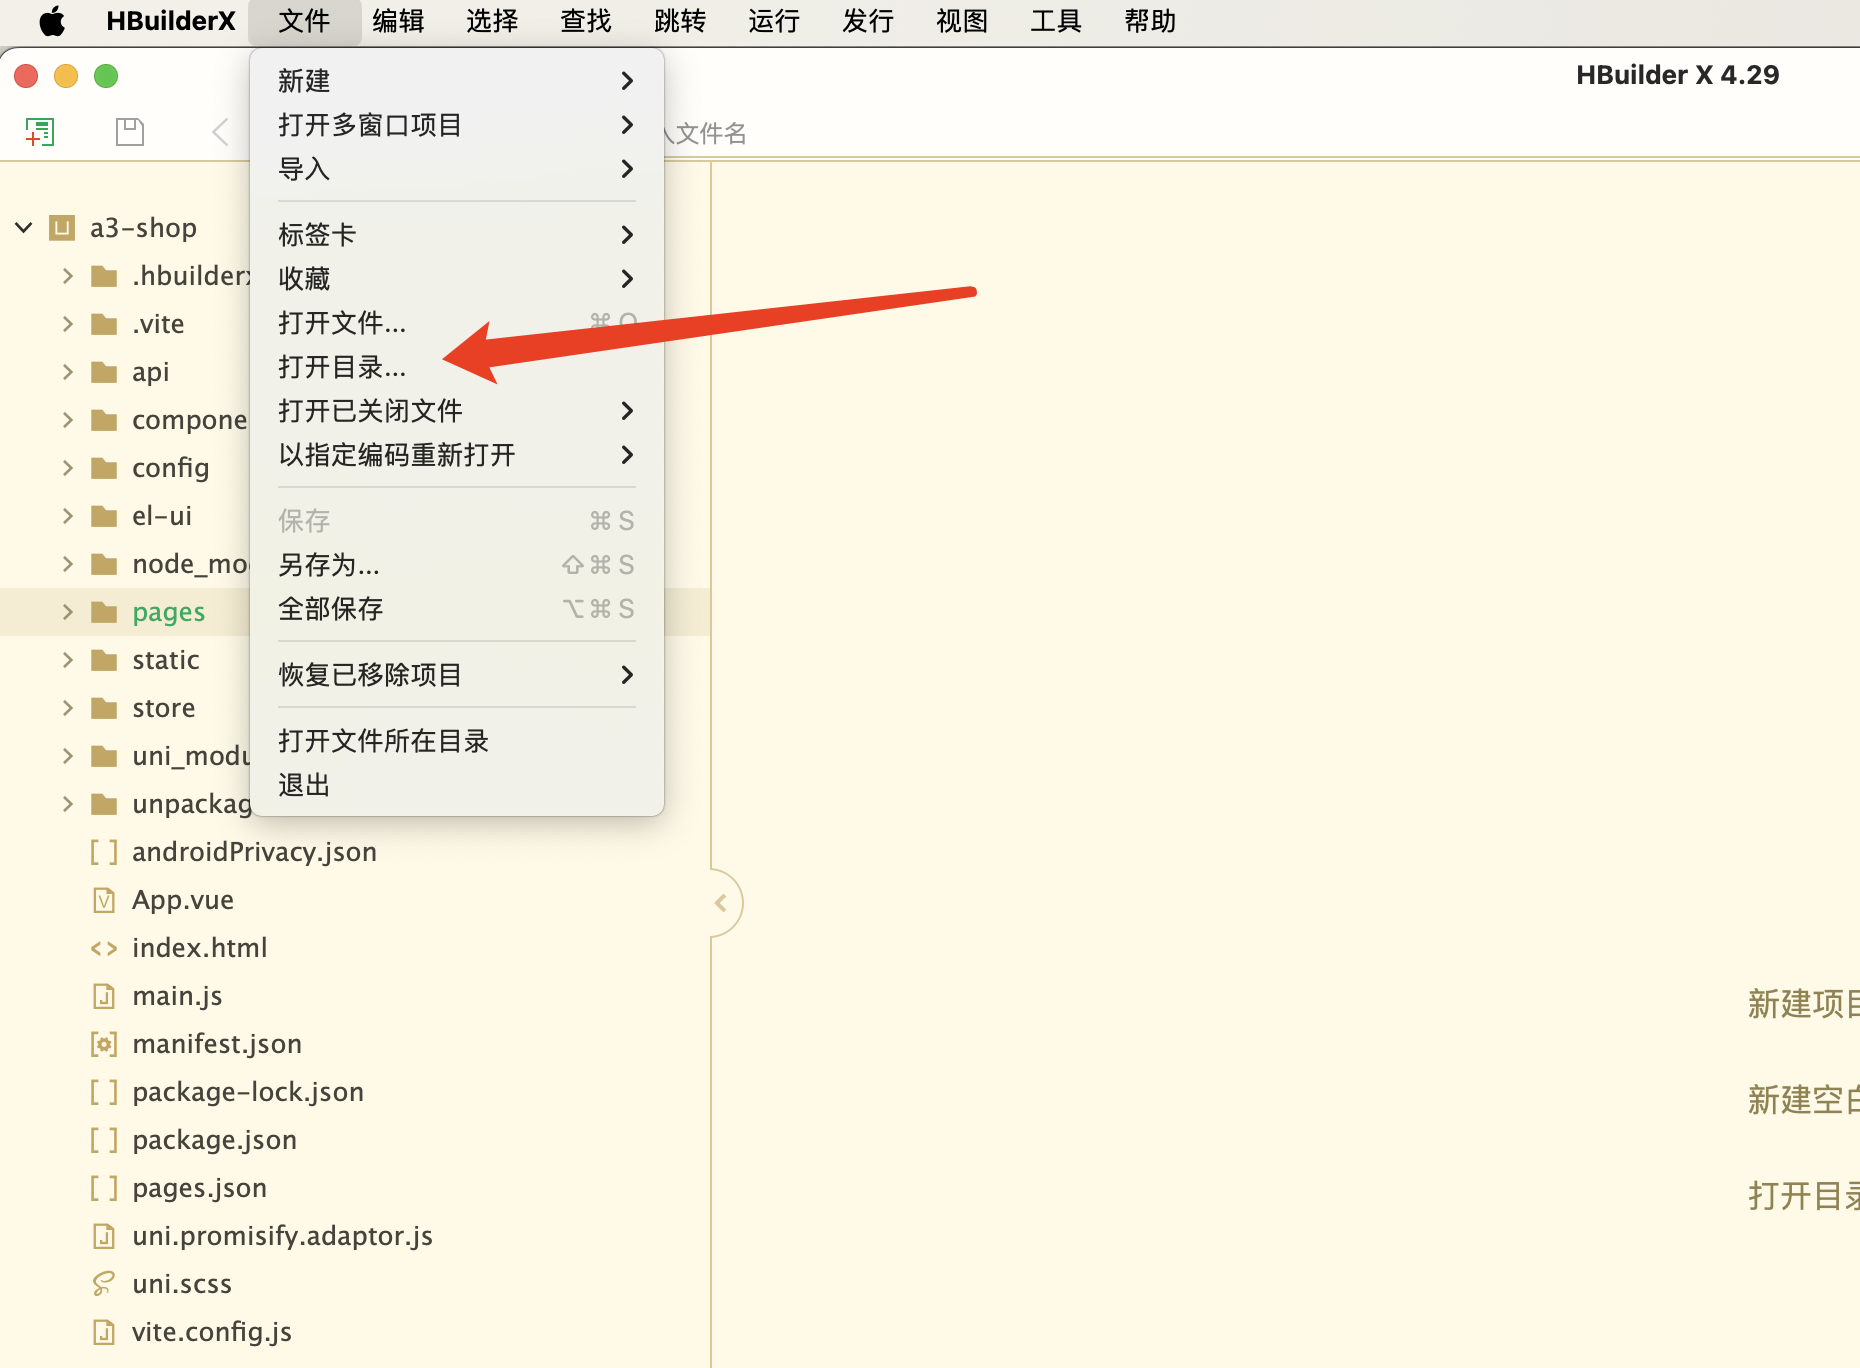The width and height of the screenshot is (1860, 1368).
Task: Open the 标签卡 submenu
Action: click(x=457, y=235)
